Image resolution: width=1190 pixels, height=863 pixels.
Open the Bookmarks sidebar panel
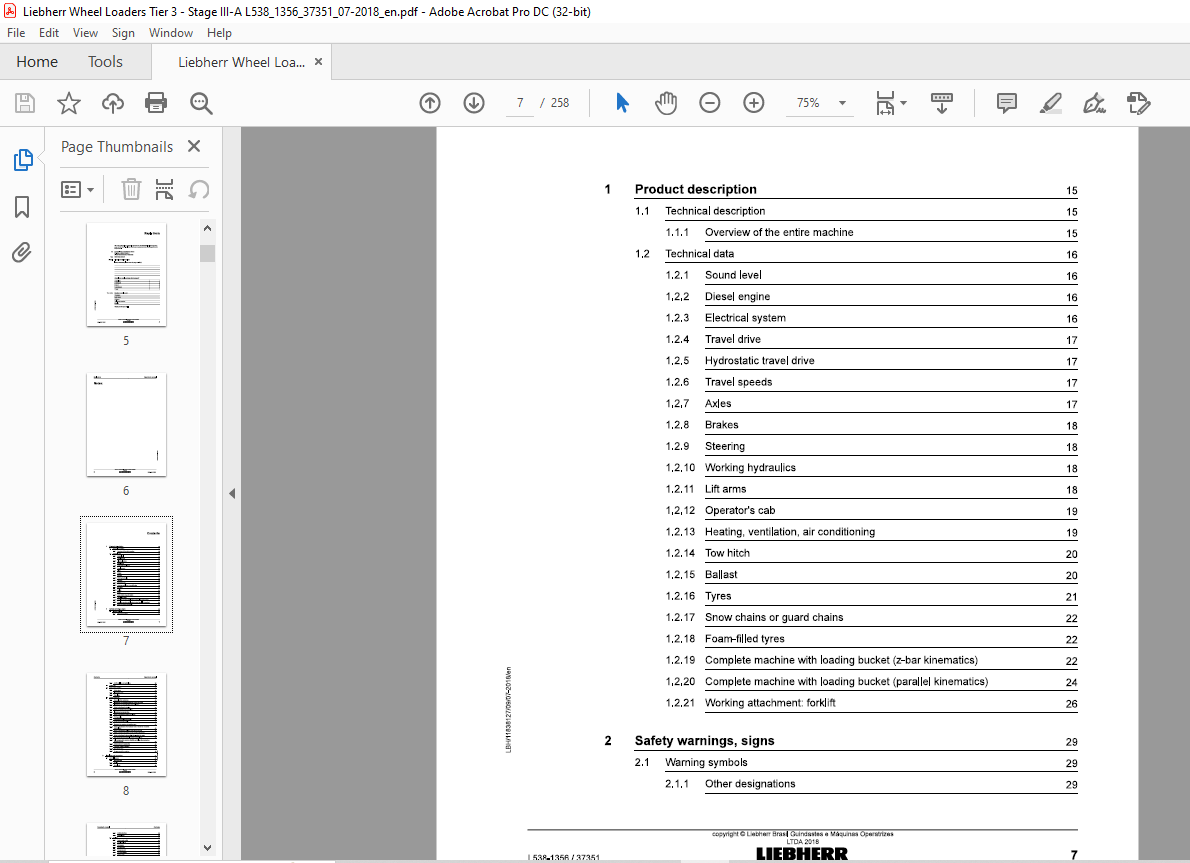click(x=22, y=206)
